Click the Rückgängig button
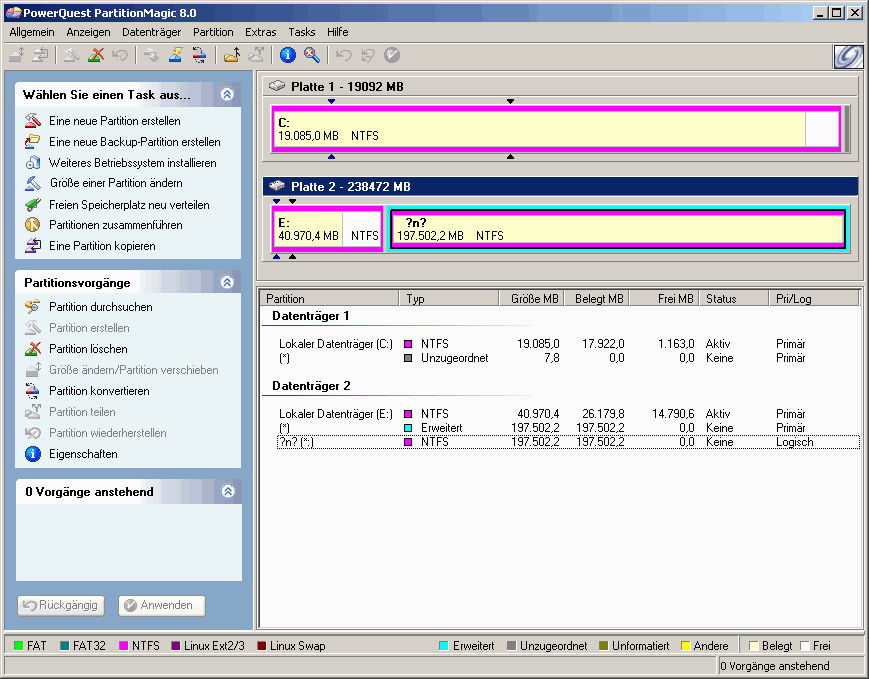The width and height of the screenshot is (869, 679). pos(61,605)
